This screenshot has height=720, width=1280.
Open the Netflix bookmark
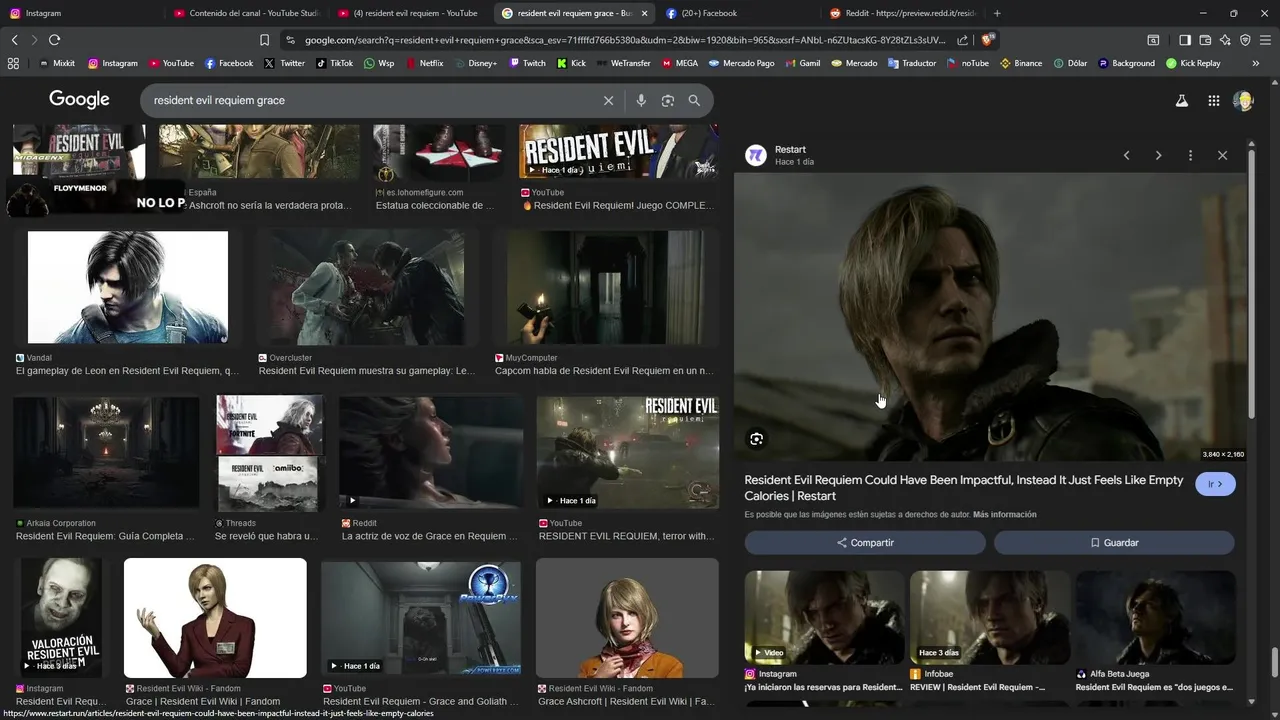tap(425, 63)
